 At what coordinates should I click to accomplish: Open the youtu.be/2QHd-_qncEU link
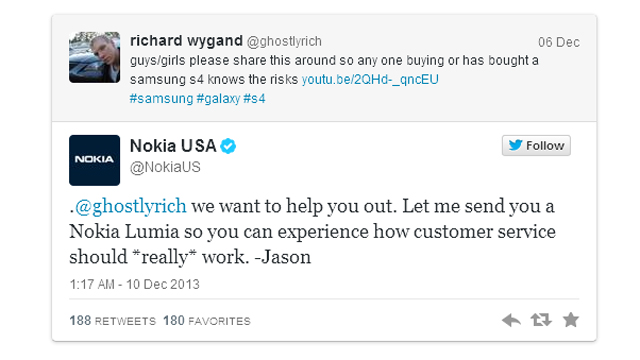[x=370, y=79]
